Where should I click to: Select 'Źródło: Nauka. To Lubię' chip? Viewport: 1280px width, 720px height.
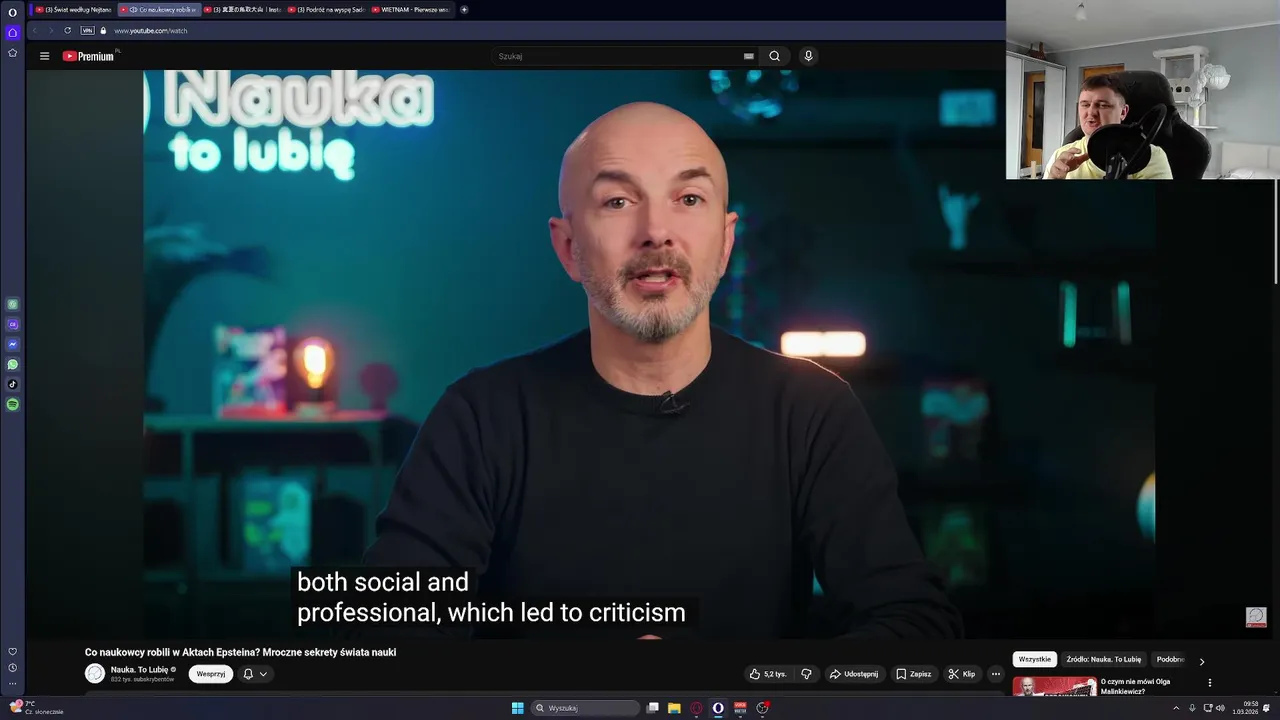1103,660
